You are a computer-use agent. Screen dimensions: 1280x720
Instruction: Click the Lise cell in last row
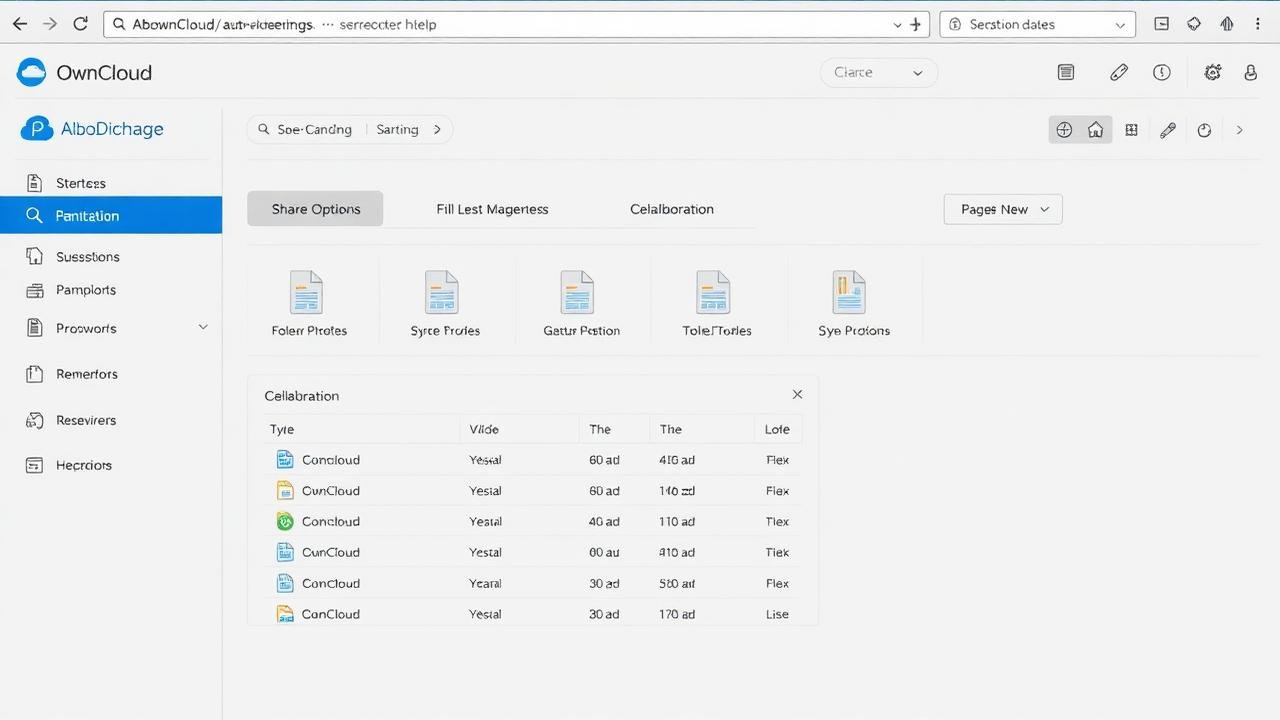click(777, 614)
